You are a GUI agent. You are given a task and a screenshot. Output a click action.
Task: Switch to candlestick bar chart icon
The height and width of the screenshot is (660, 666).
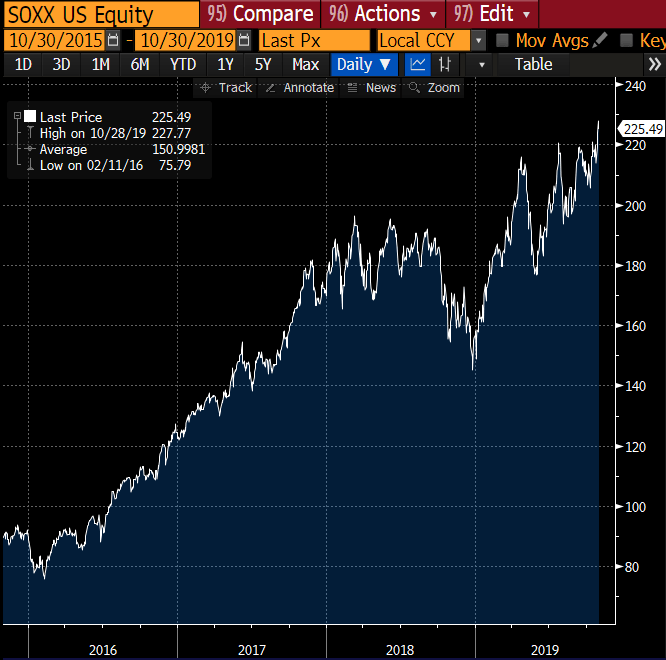pos(445,65)
